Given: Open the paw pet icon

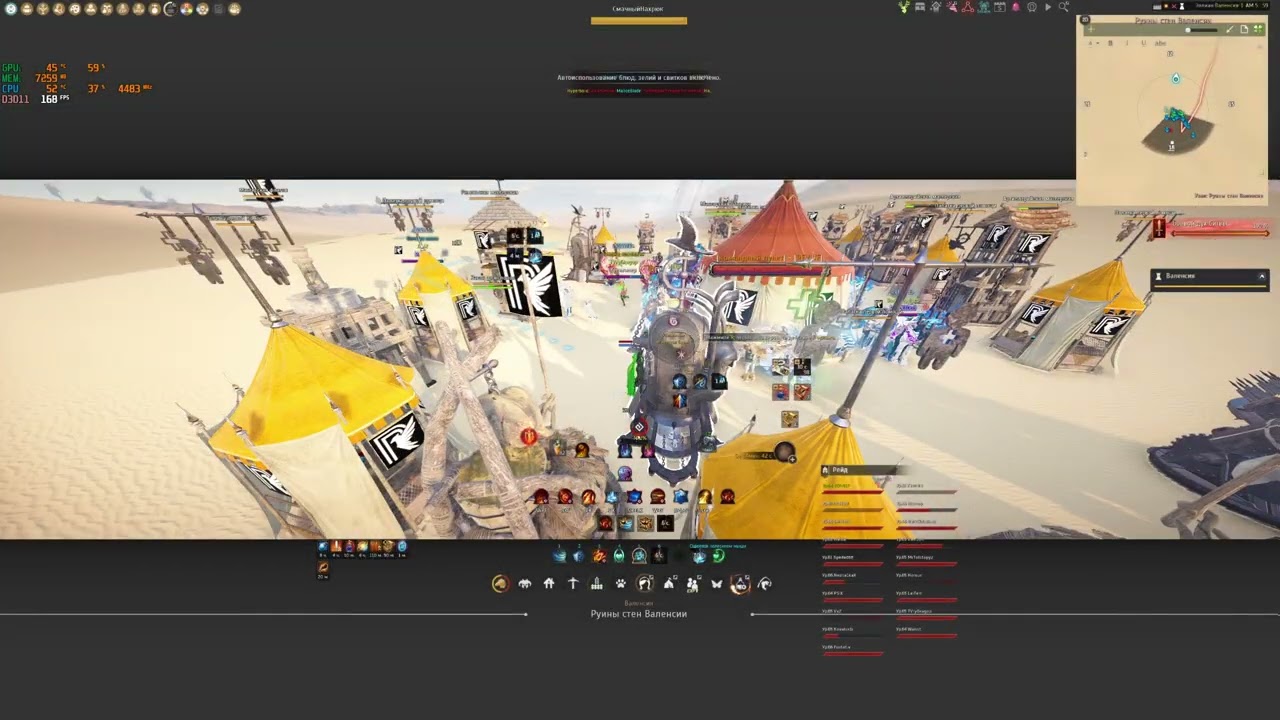Looking at the screenshot, I should 621,584.
